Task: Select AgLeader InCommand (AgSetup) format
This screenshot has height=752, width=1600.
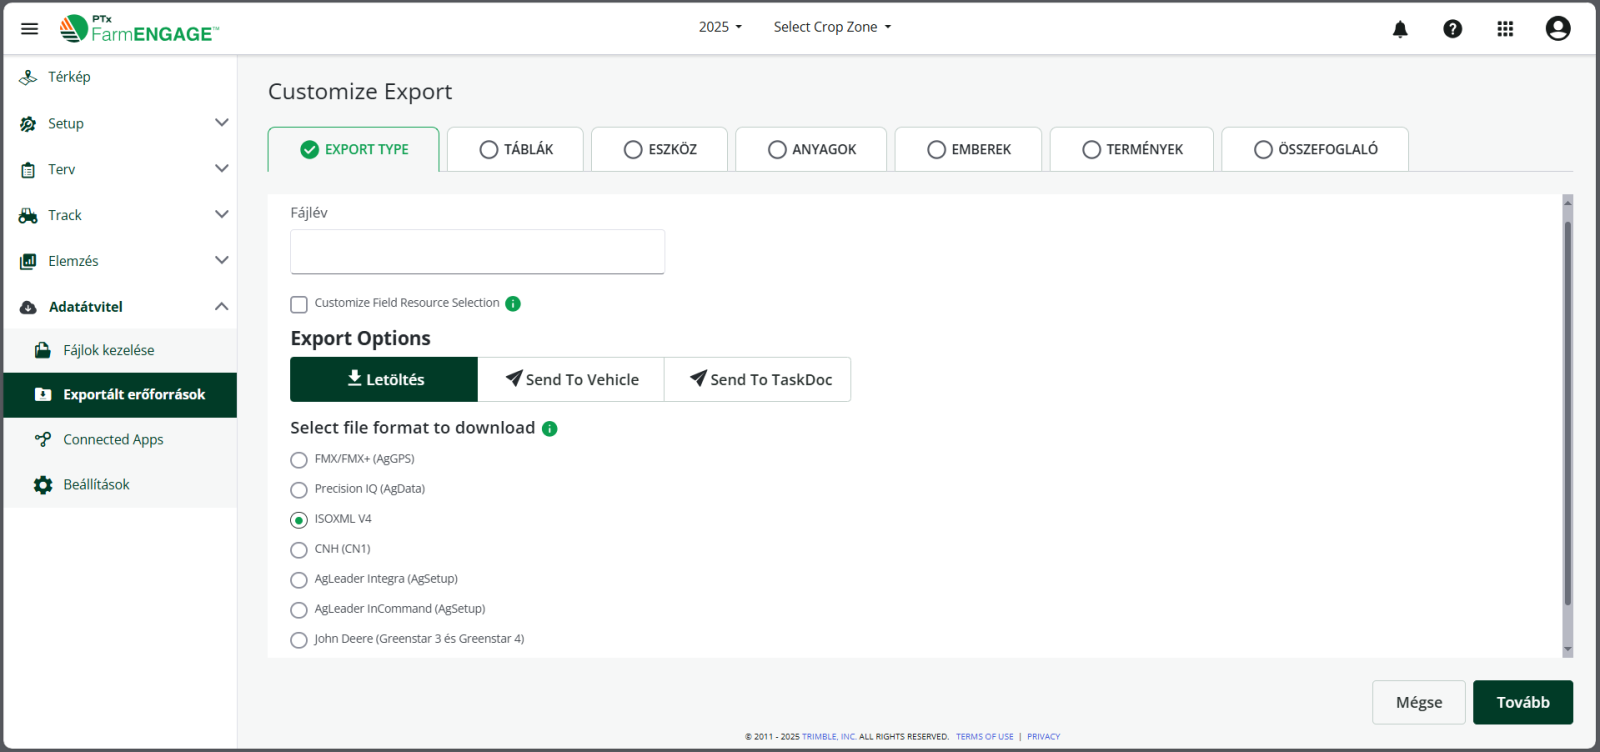Action: click(299, 610)
